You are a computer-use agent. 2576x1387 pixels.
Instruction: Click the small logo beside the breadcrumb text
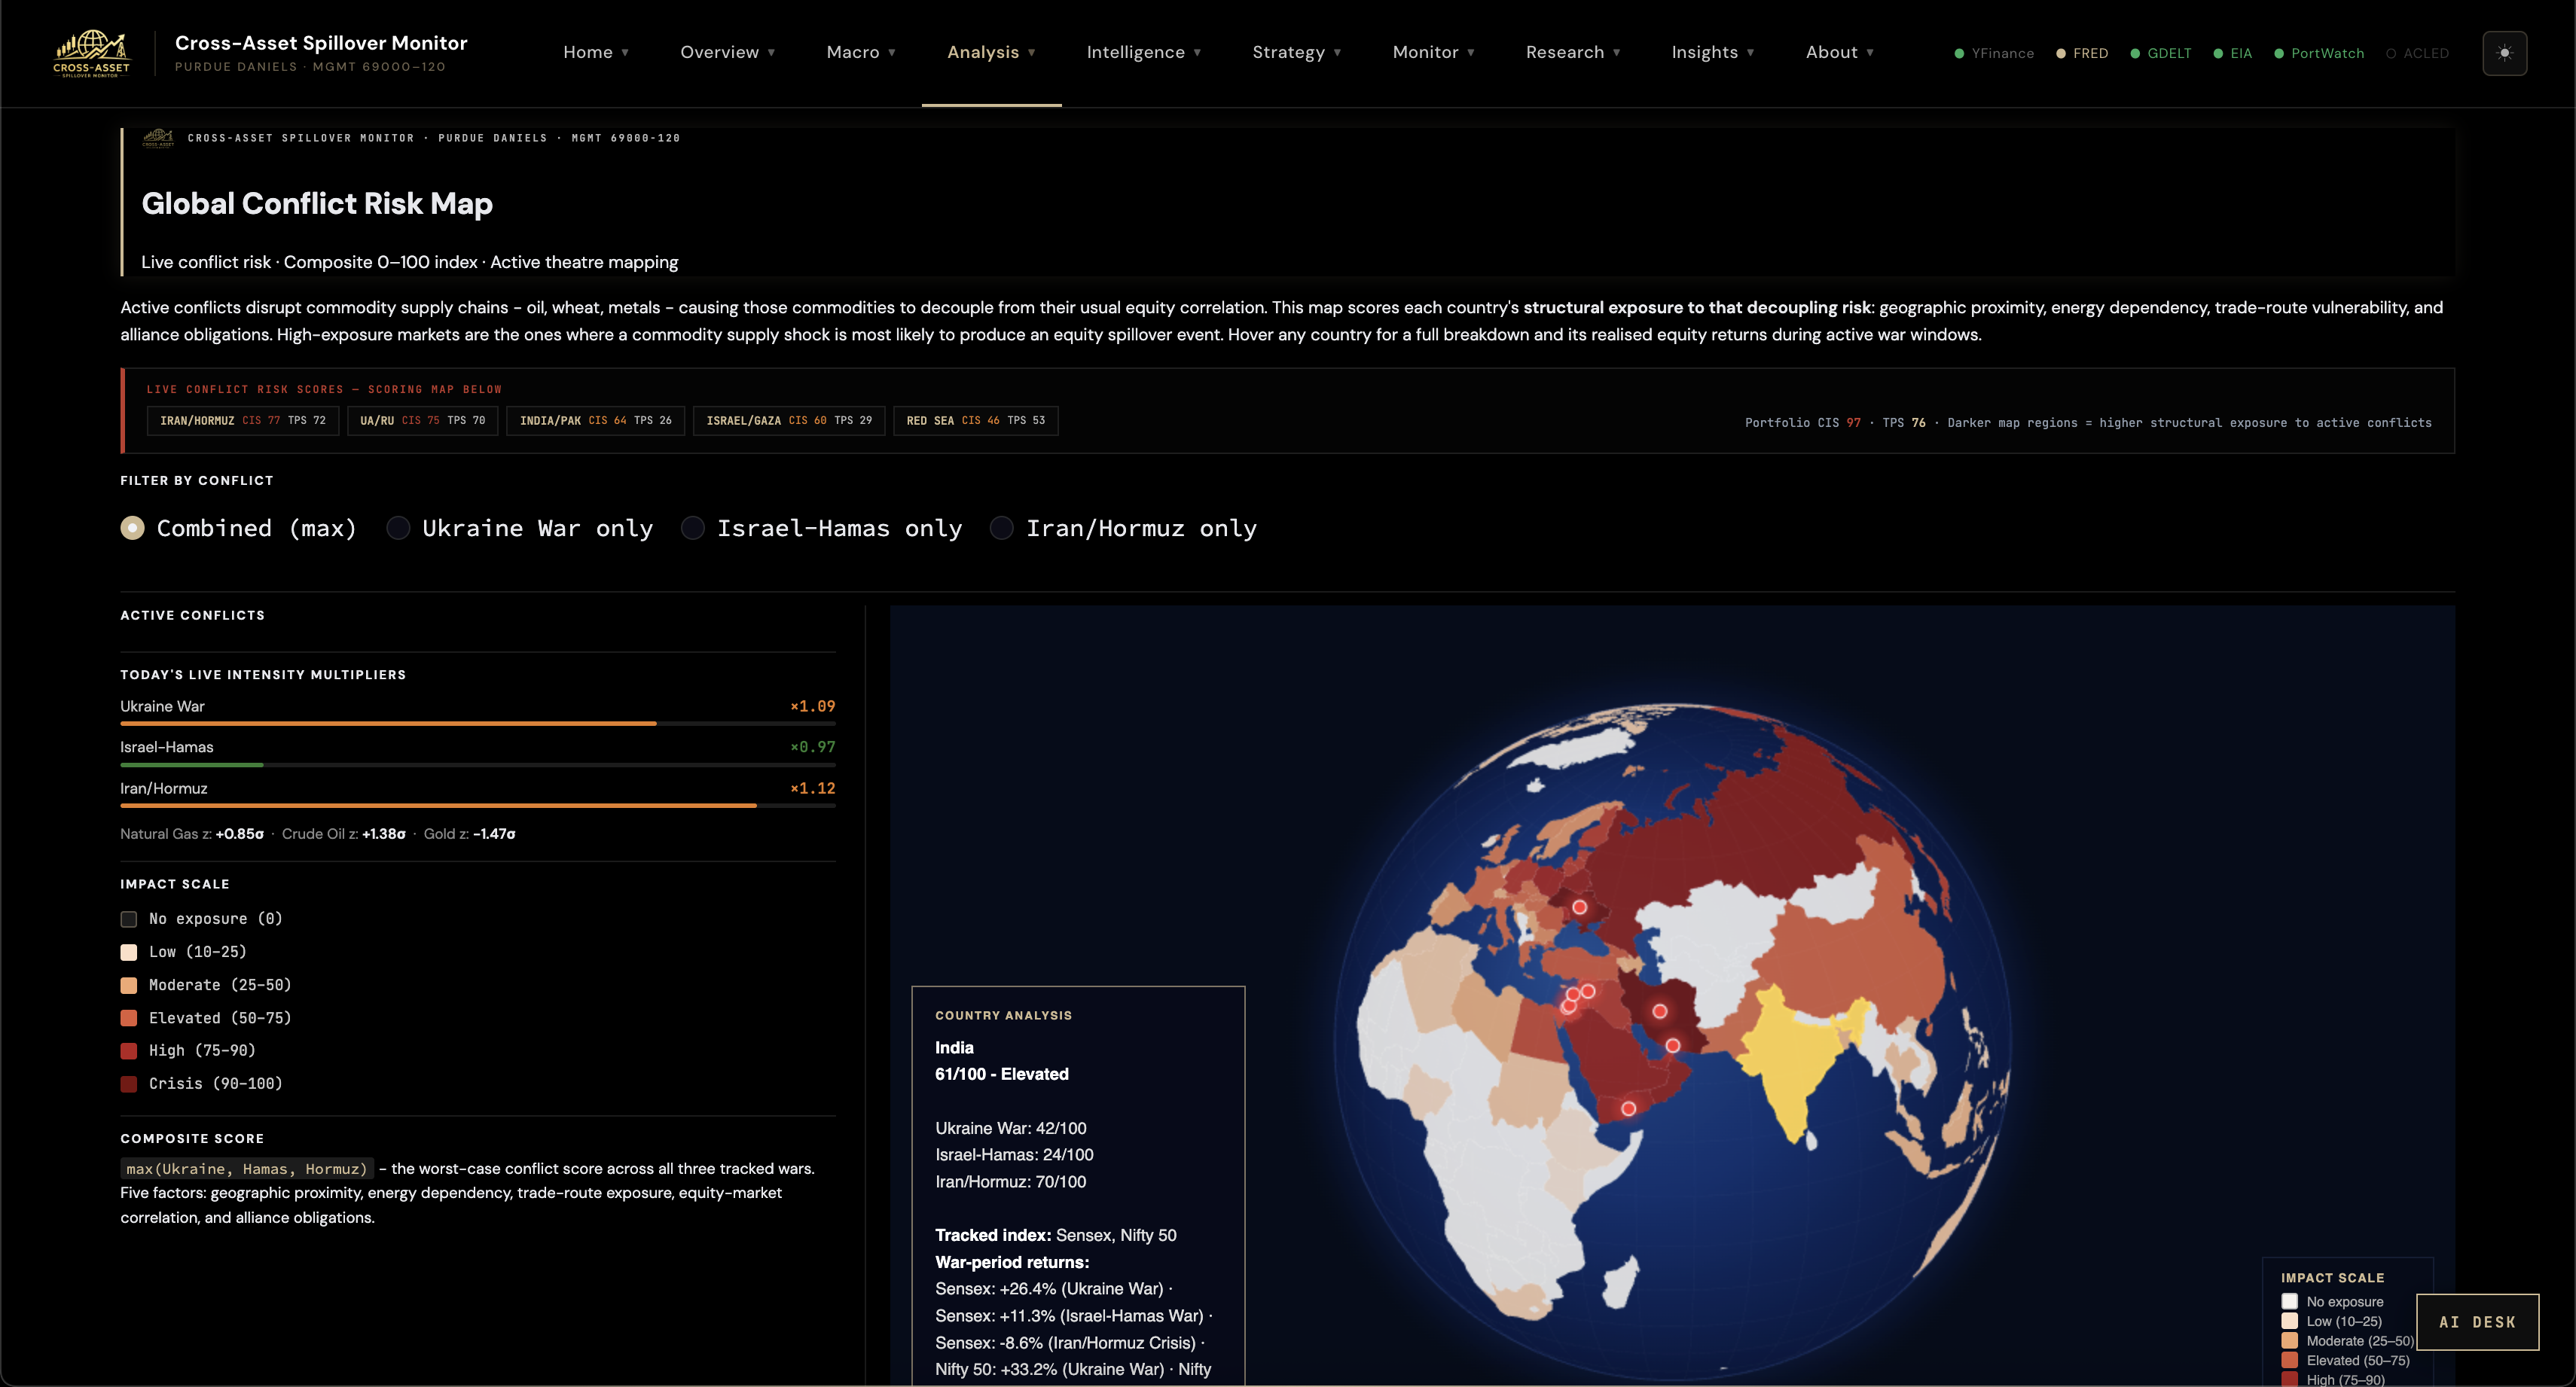pyautogui.click(x=158, y=138)
